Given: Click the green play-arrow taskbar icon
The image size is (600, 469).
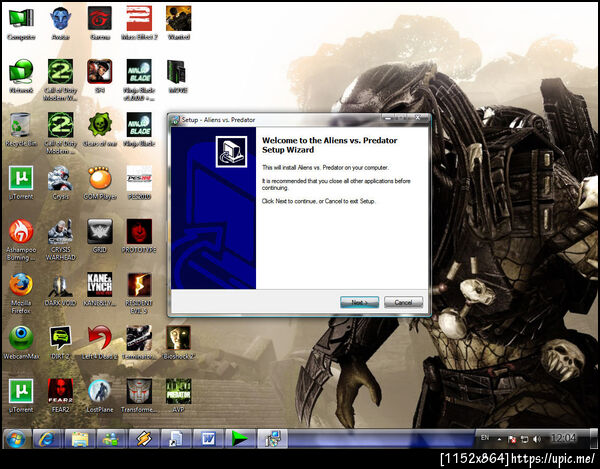Looking at the screenshot, I should tap(240, 439).
